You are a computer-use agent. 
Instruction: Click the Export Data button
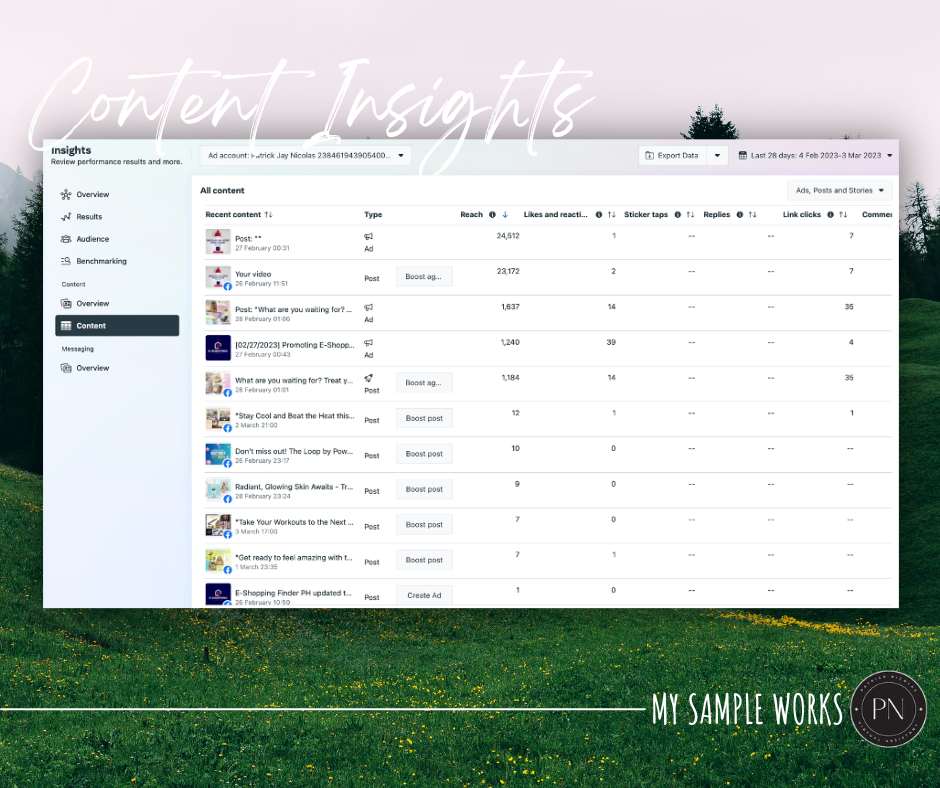click(672, 155)
